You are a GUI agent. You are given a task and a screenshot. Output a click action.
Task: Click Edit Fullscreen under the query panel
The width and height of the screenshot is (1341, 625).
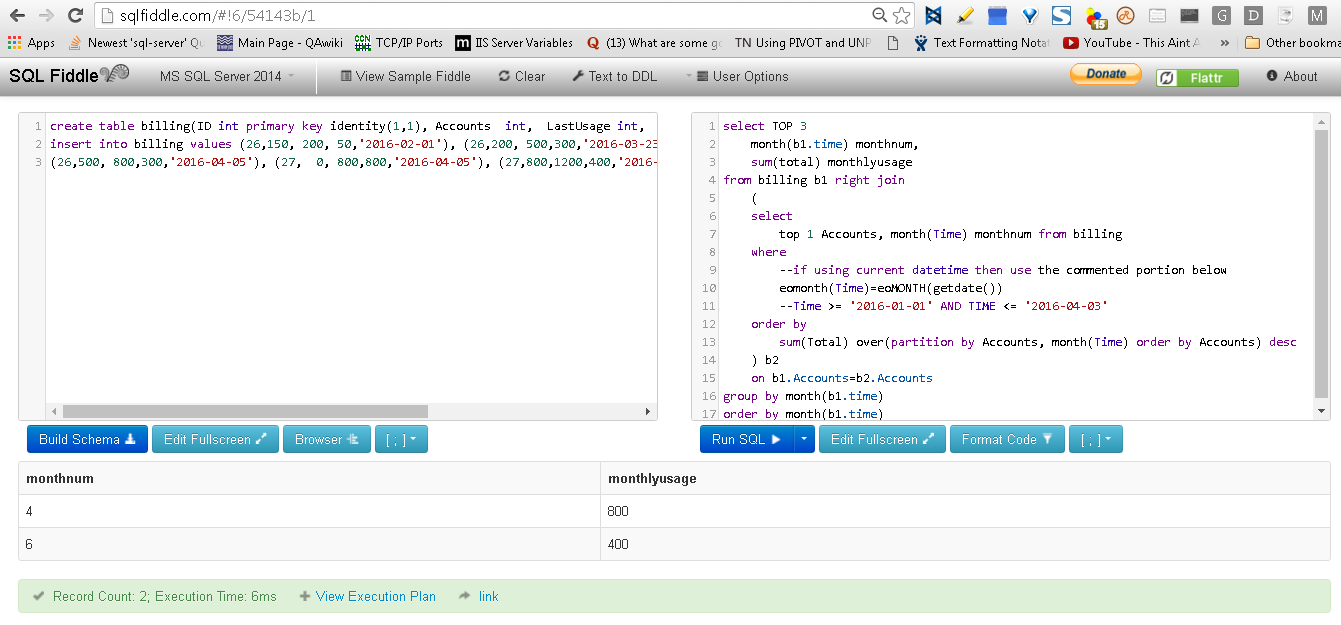pos(882,439)
